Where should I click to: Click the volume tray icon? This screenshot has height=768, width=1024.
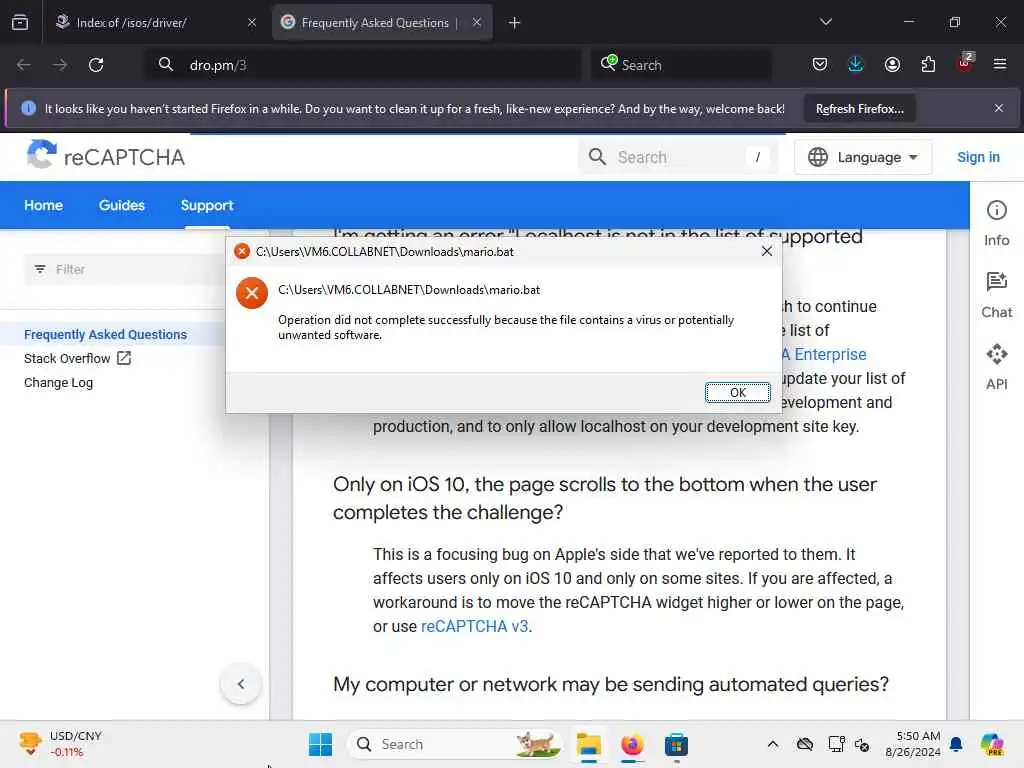pos(862,744)
